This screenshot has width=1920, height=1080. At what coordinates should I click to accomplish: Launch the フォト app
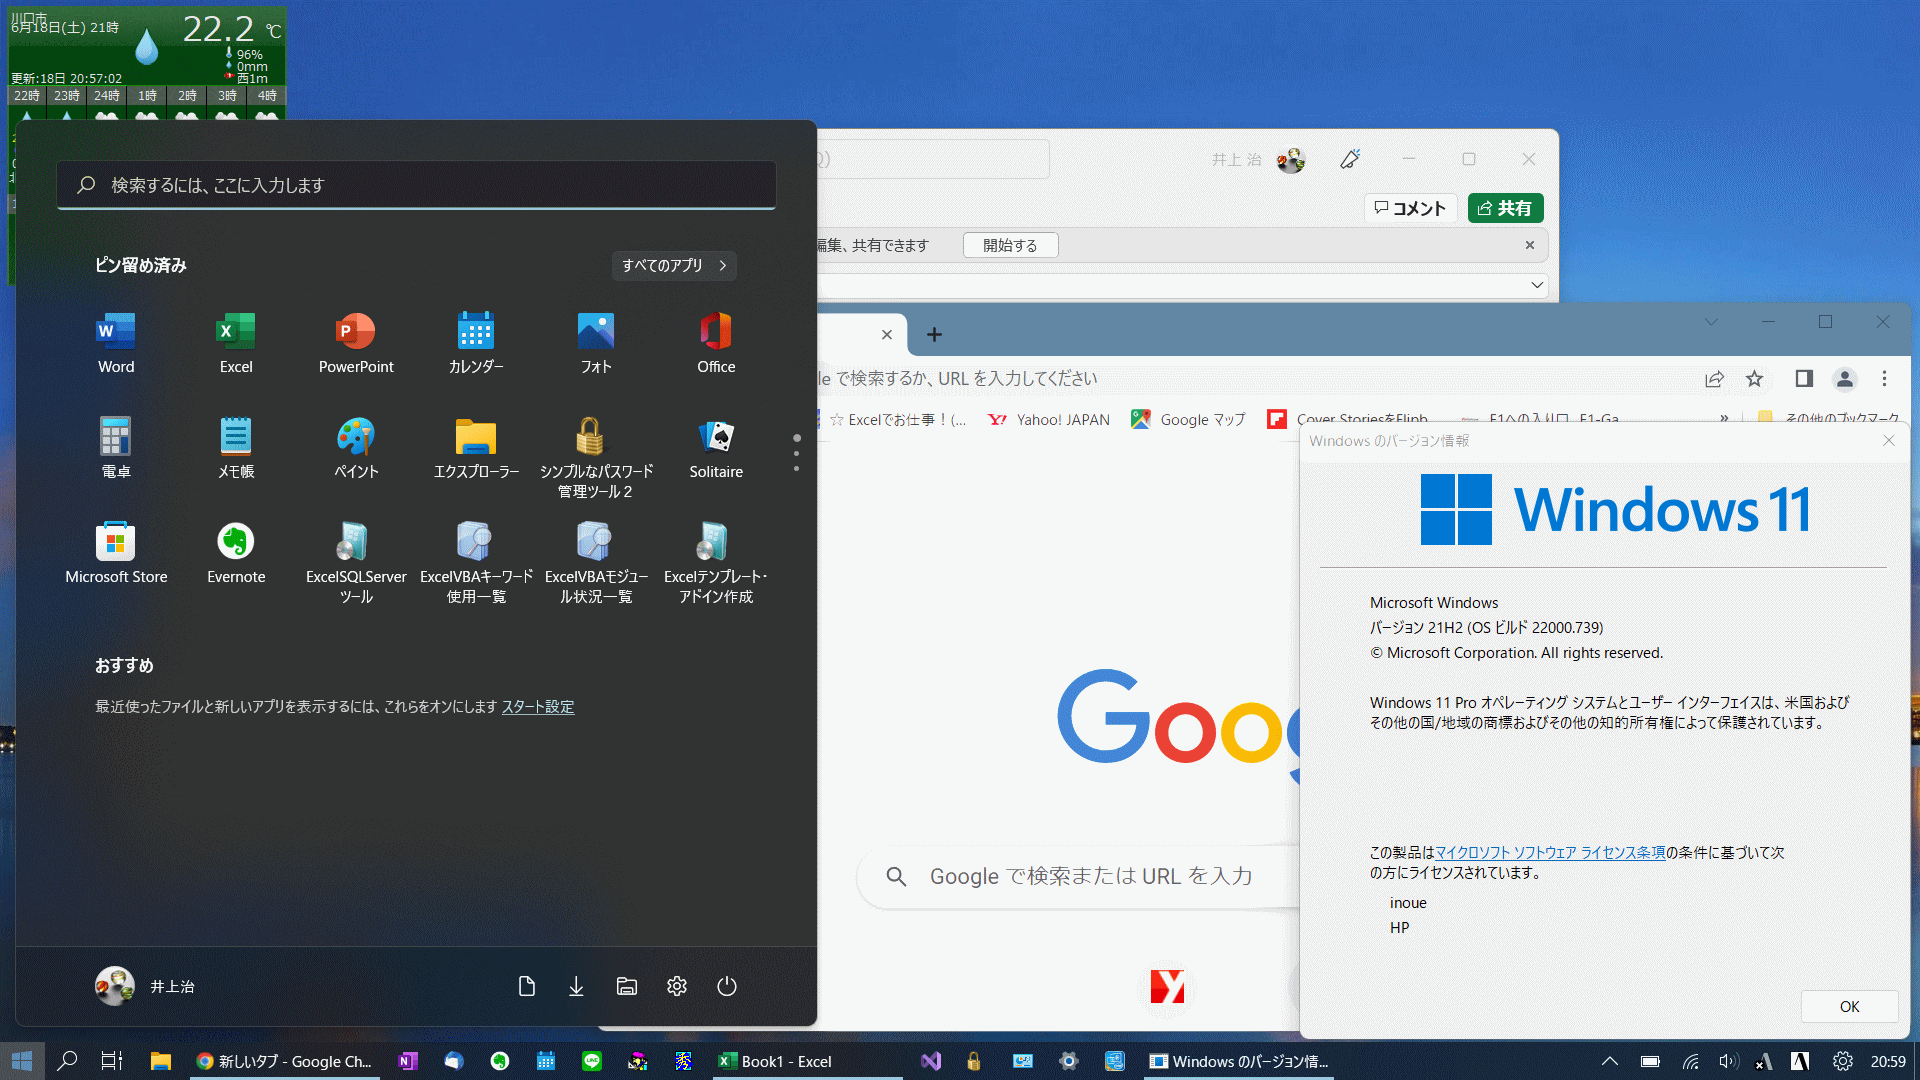596,343
